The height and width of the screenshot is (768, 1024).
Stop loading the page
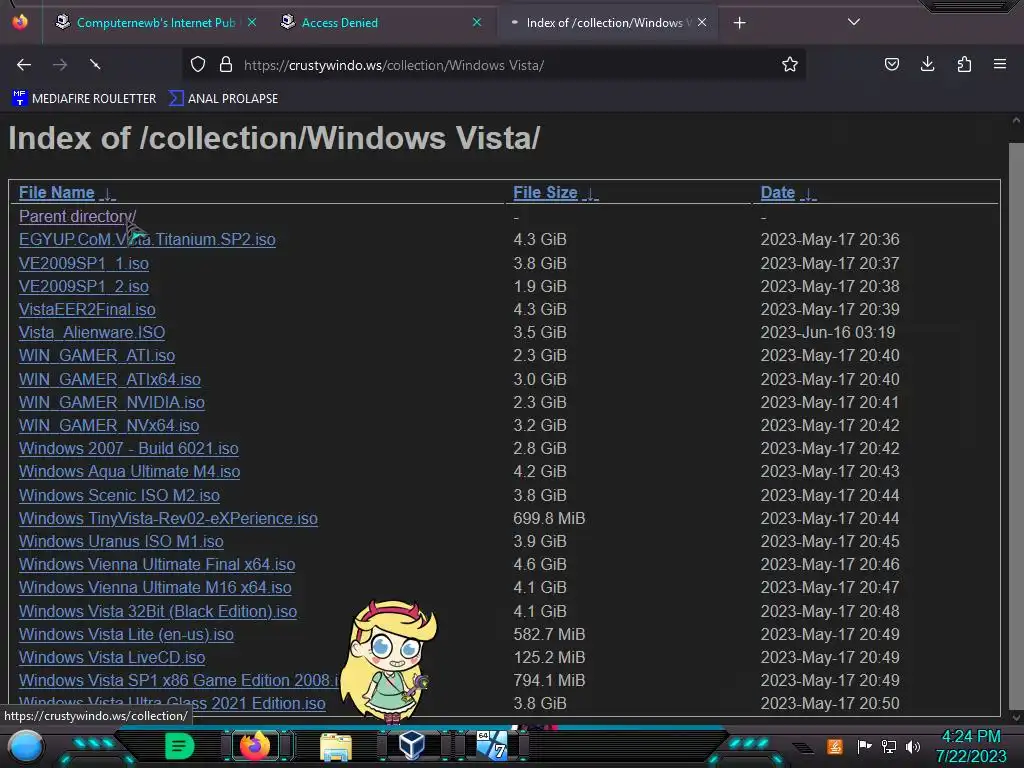point(95,65)
